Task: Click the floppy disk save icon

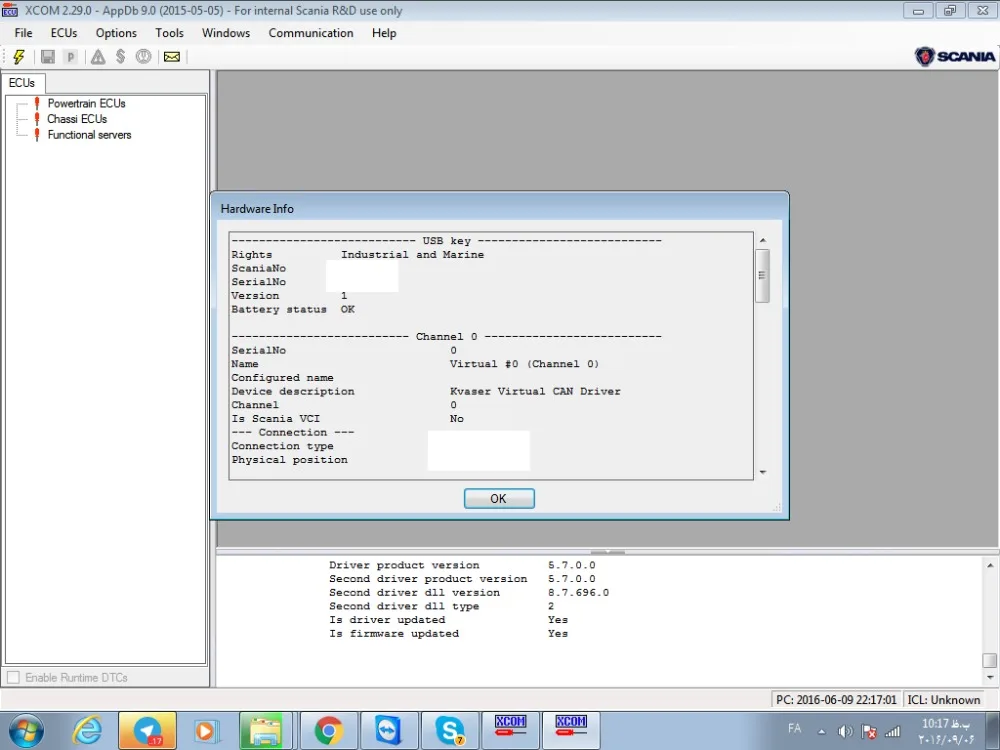Action: (x=47, y=57)
